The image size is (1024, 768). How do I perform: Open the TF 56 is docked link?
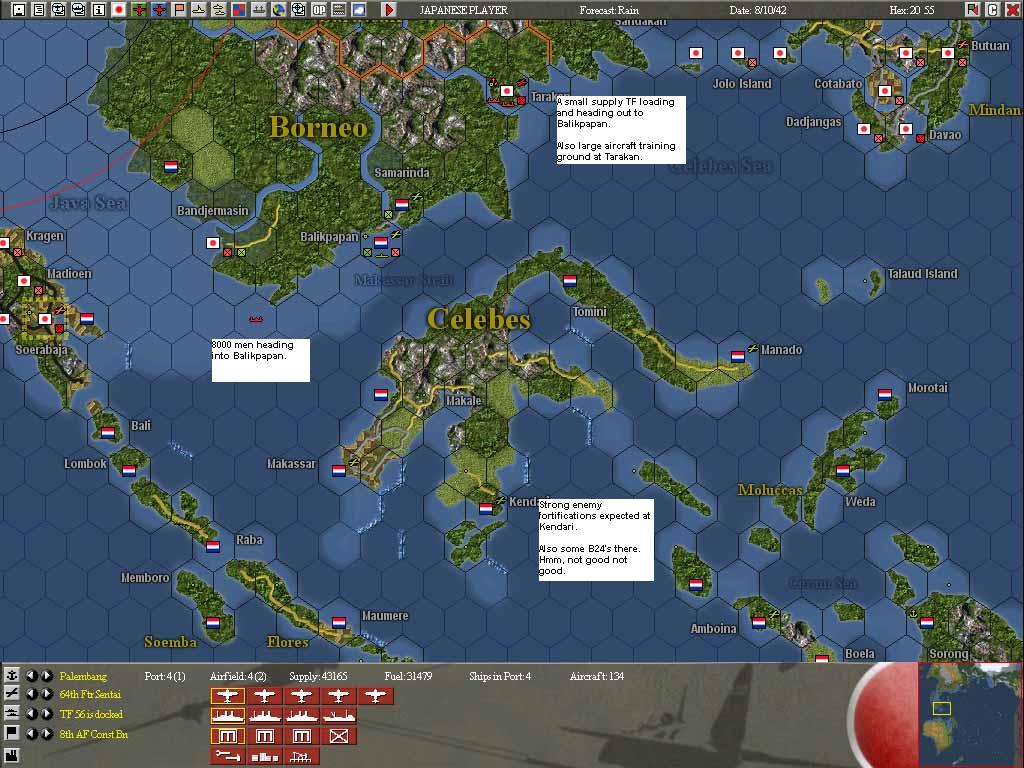(92, 713)
